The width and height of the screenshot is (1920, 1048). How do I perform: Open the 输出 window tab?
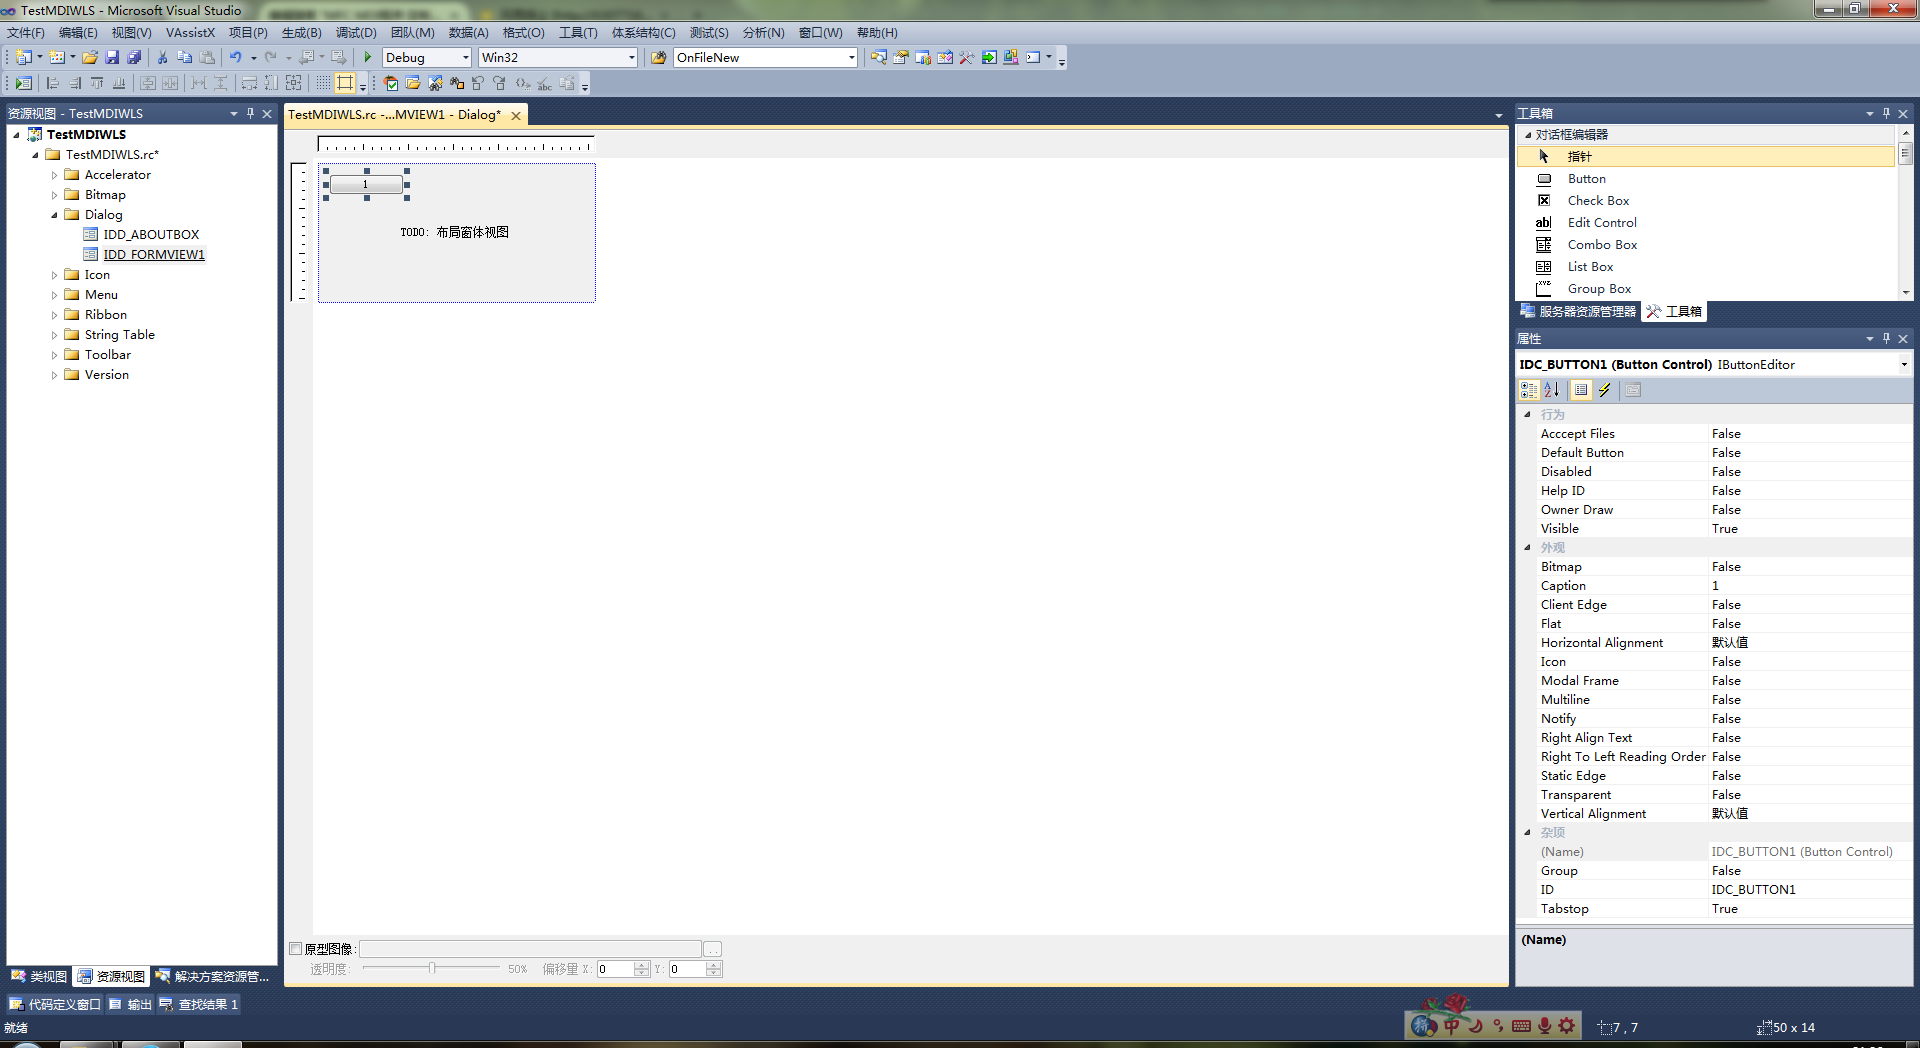click(x=130, y=1005)
